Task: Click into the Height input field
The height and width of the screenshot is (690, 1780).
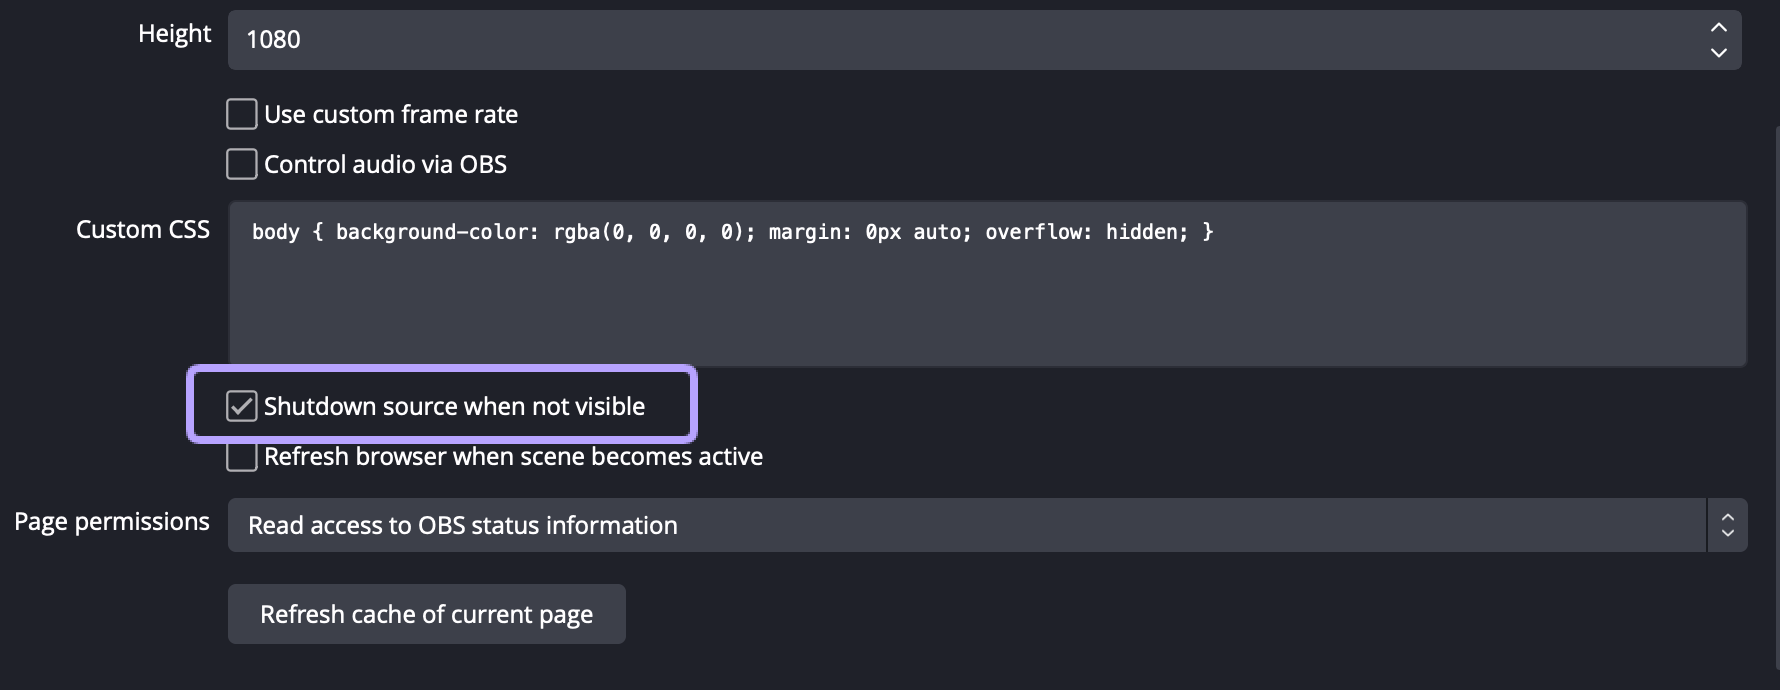Action: 960,40
